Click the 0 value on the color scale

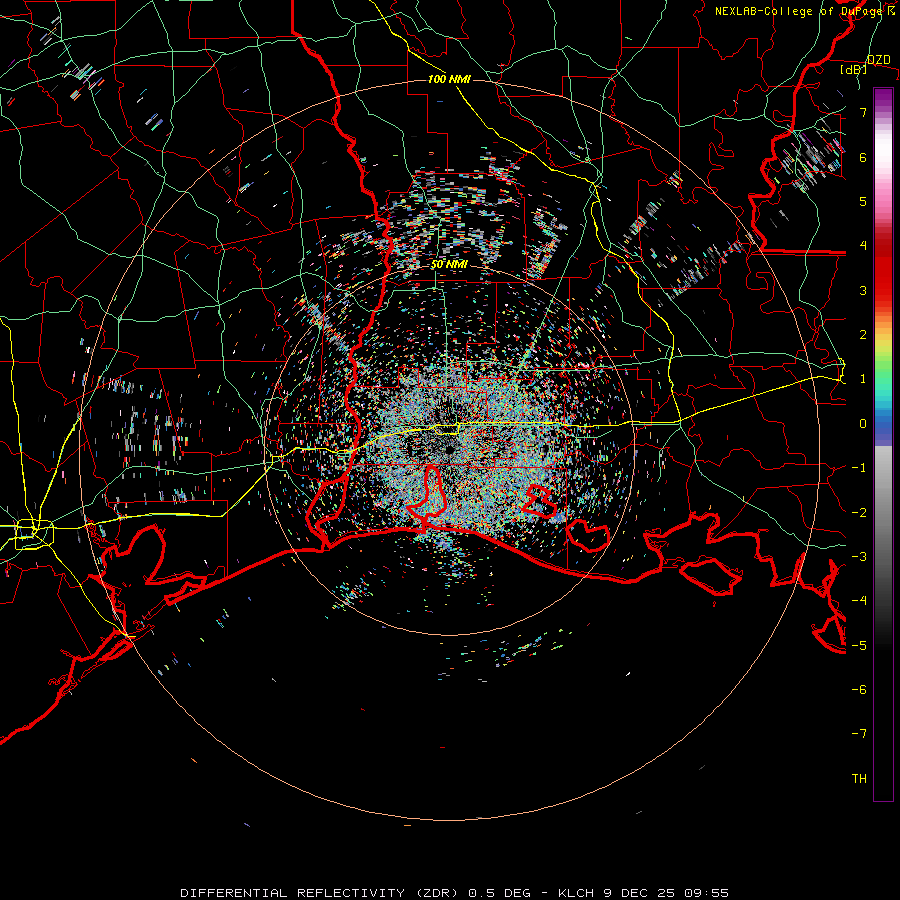pyautogui.click(x=863, y=424)
